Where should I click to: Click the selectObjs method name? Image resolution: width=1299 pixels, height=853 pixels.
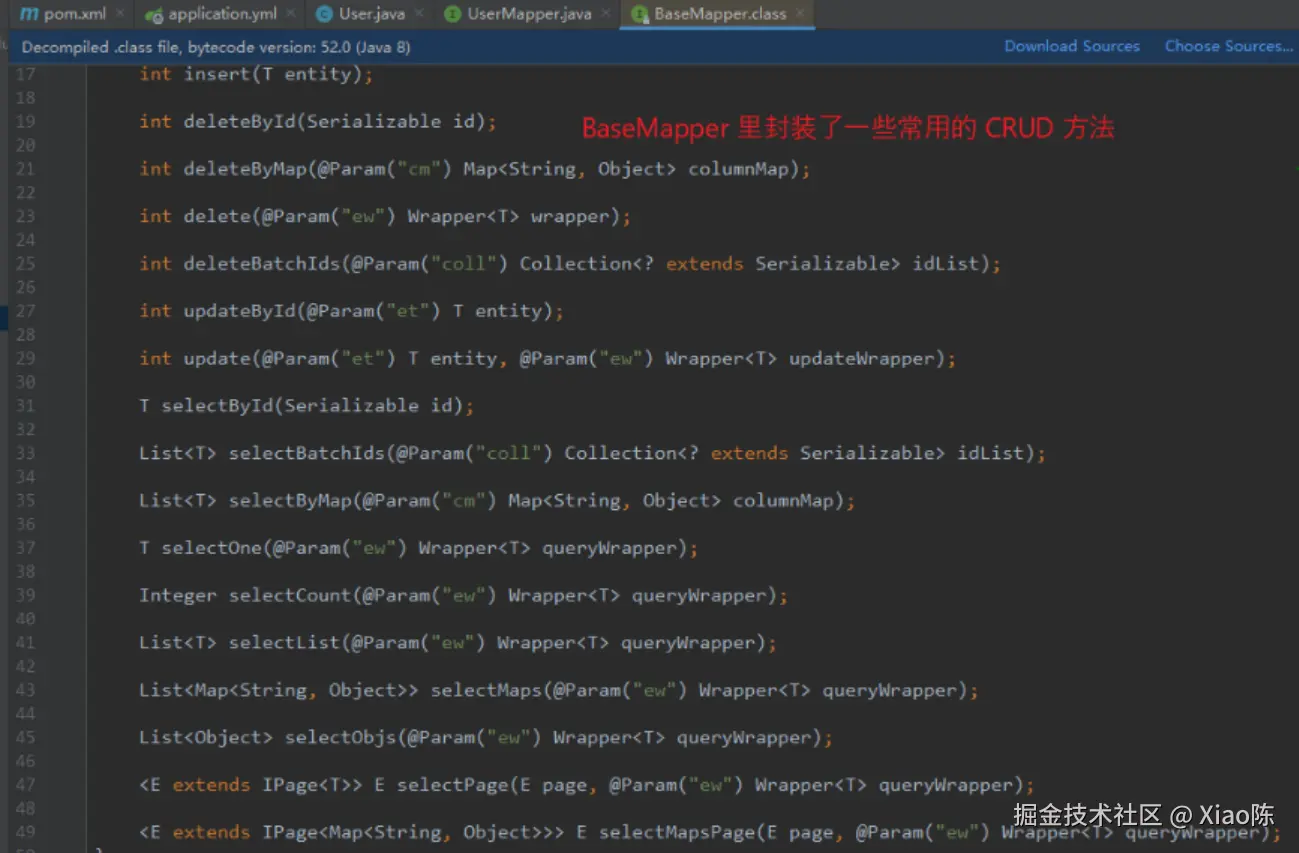coord(340,738)
